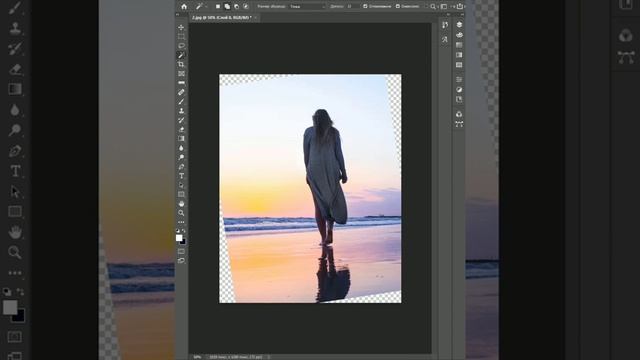
Task: Select the Rectangular Marquee tool
Action: [x=181, y=36]
